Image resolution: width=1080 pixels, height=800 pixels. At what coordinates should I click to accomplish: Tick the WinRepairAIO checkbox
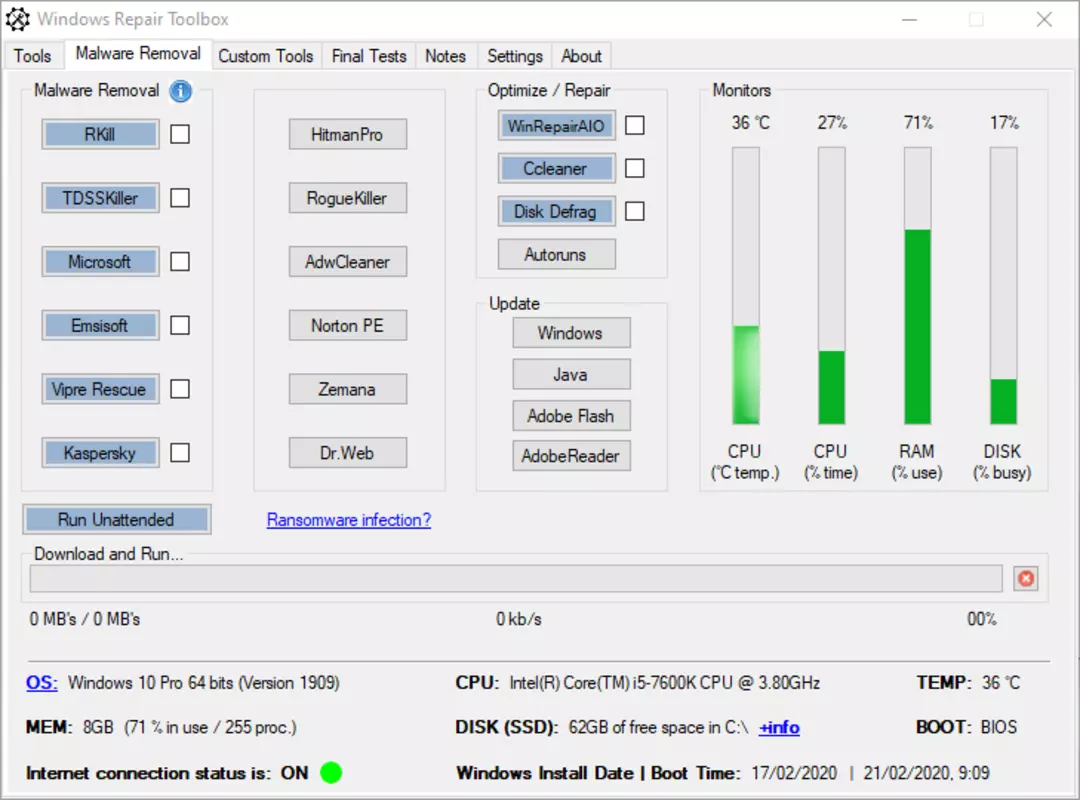coord(634,125)
